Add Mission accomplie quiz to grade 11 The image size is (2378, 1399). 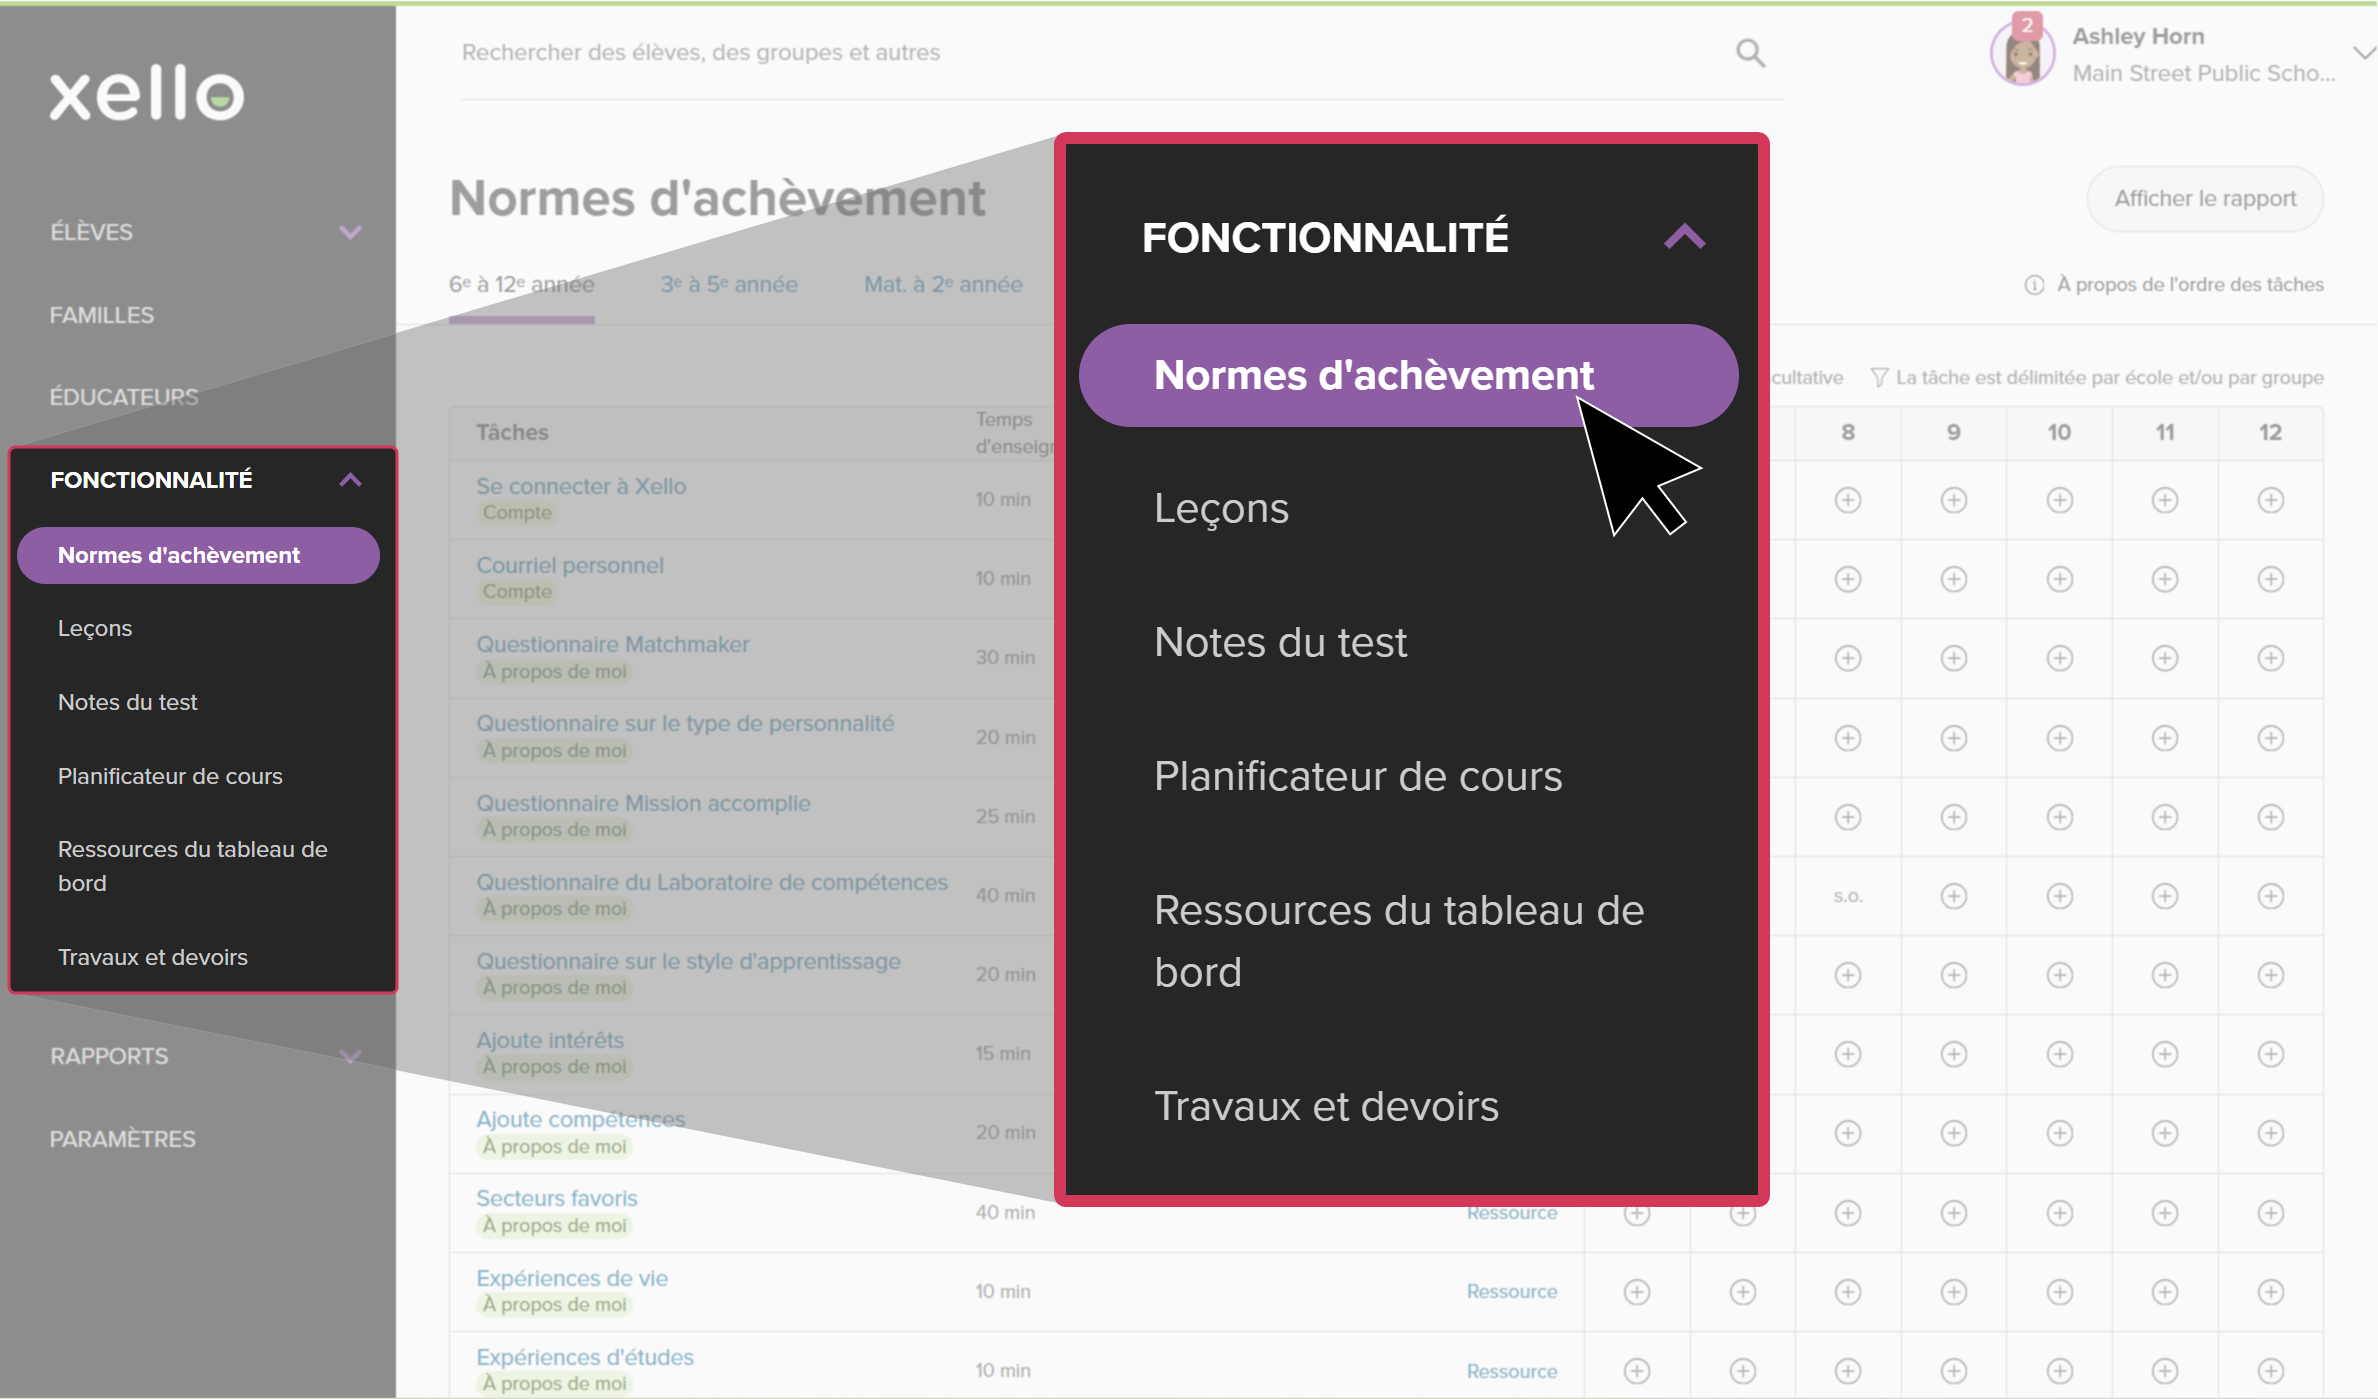tap(2165, 817)
